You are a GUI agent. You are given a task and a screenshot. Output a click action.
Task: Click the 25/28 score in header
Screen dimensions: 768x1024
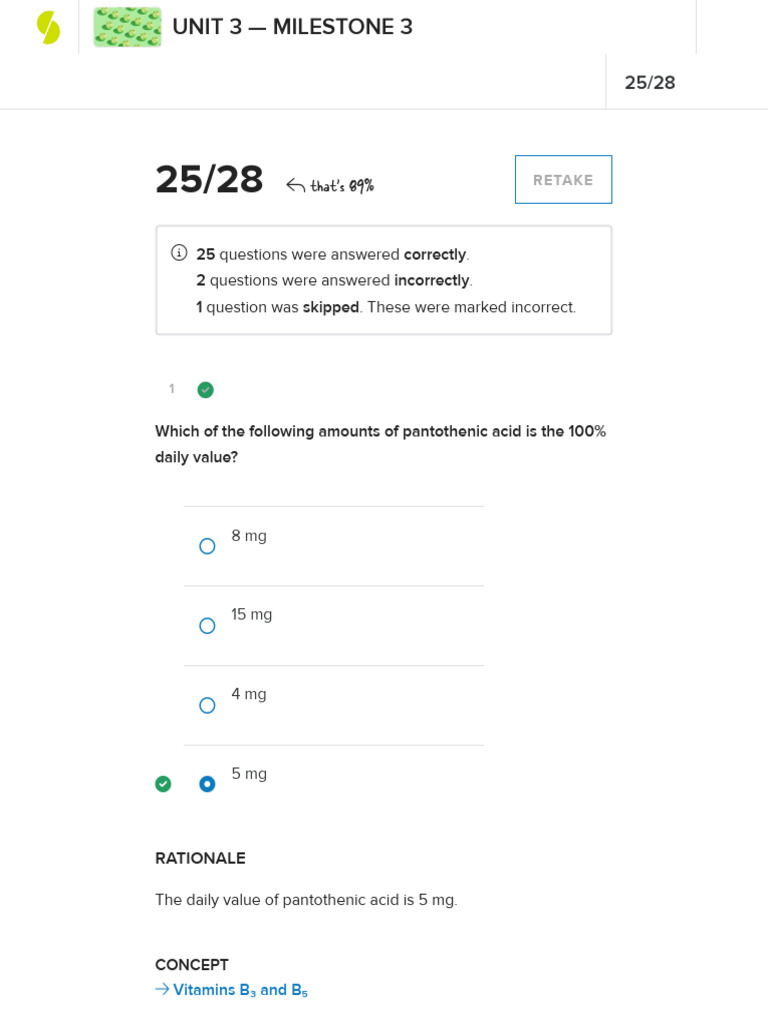(x=650, y=83)
